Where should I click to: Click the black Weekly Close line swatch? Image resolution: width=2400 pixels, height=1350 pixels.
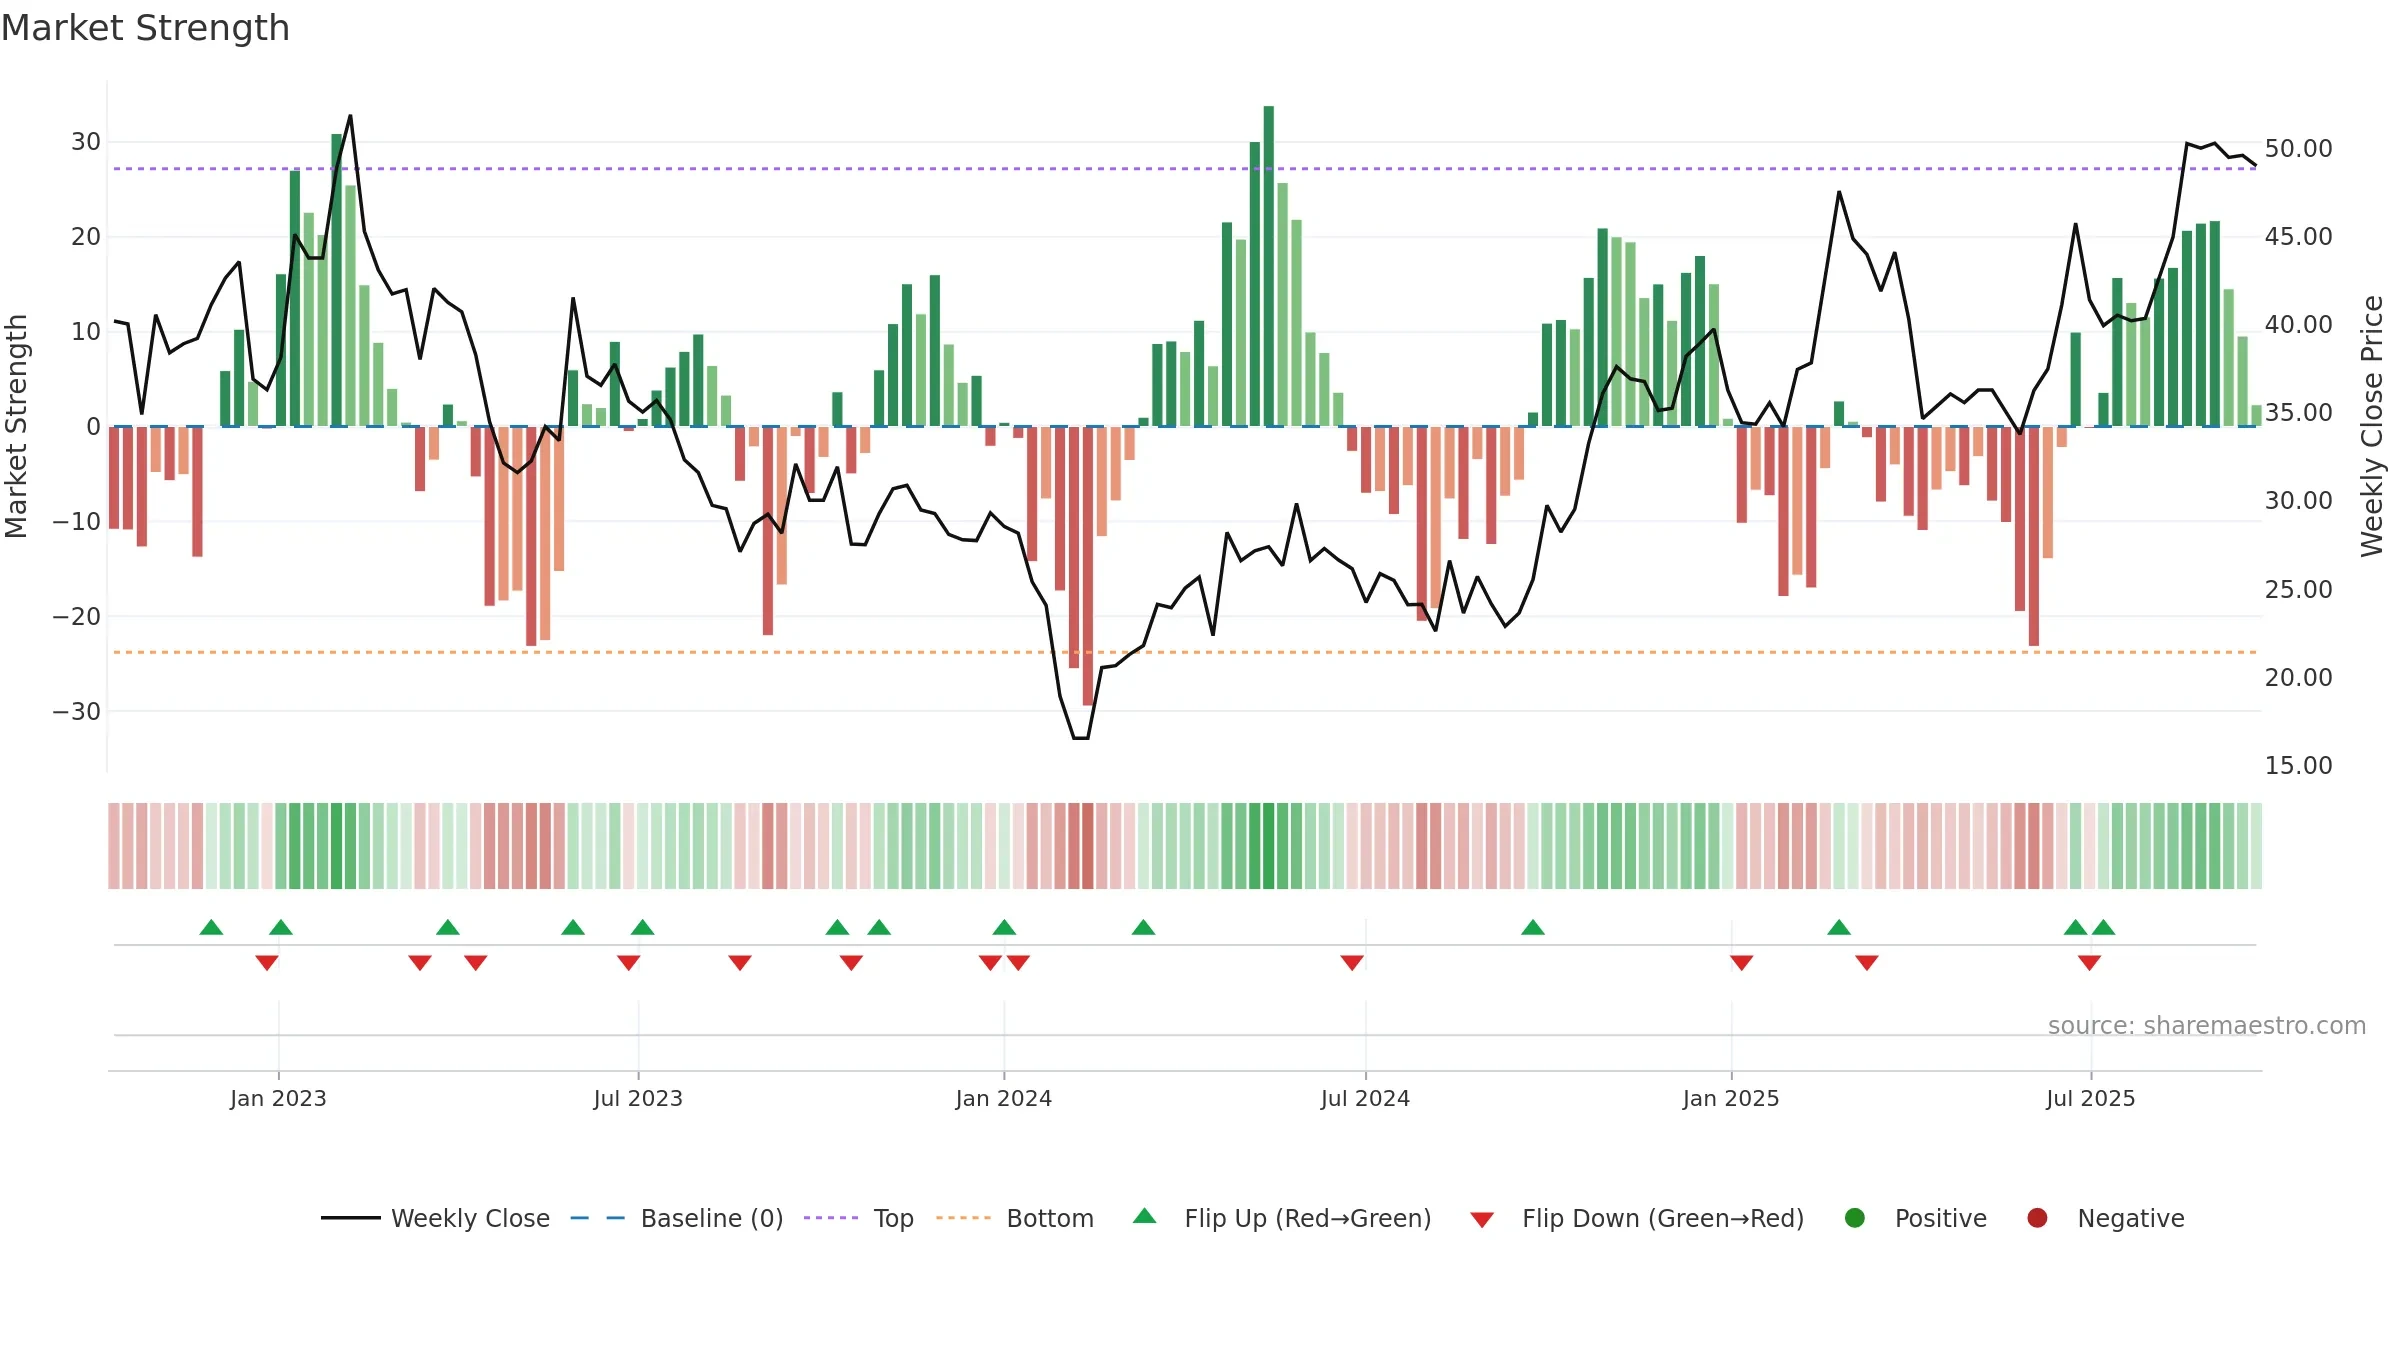tap(351, 1218)
